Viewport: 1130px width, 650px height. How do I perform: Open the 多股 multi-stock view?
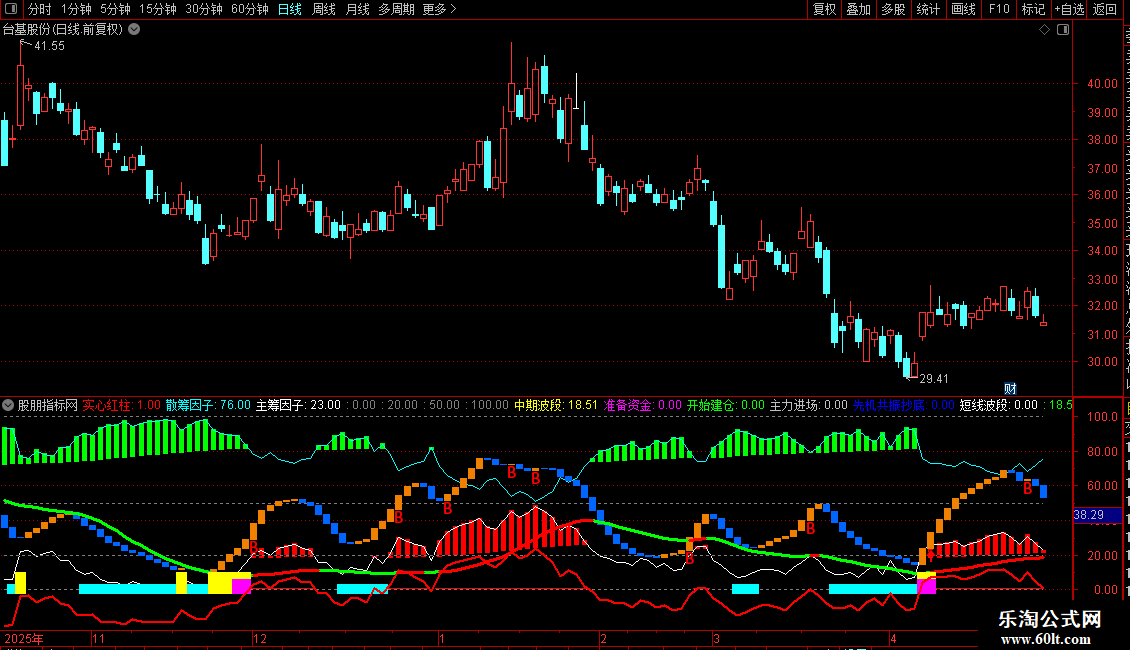pyautogui.click(x=894, y=9)
